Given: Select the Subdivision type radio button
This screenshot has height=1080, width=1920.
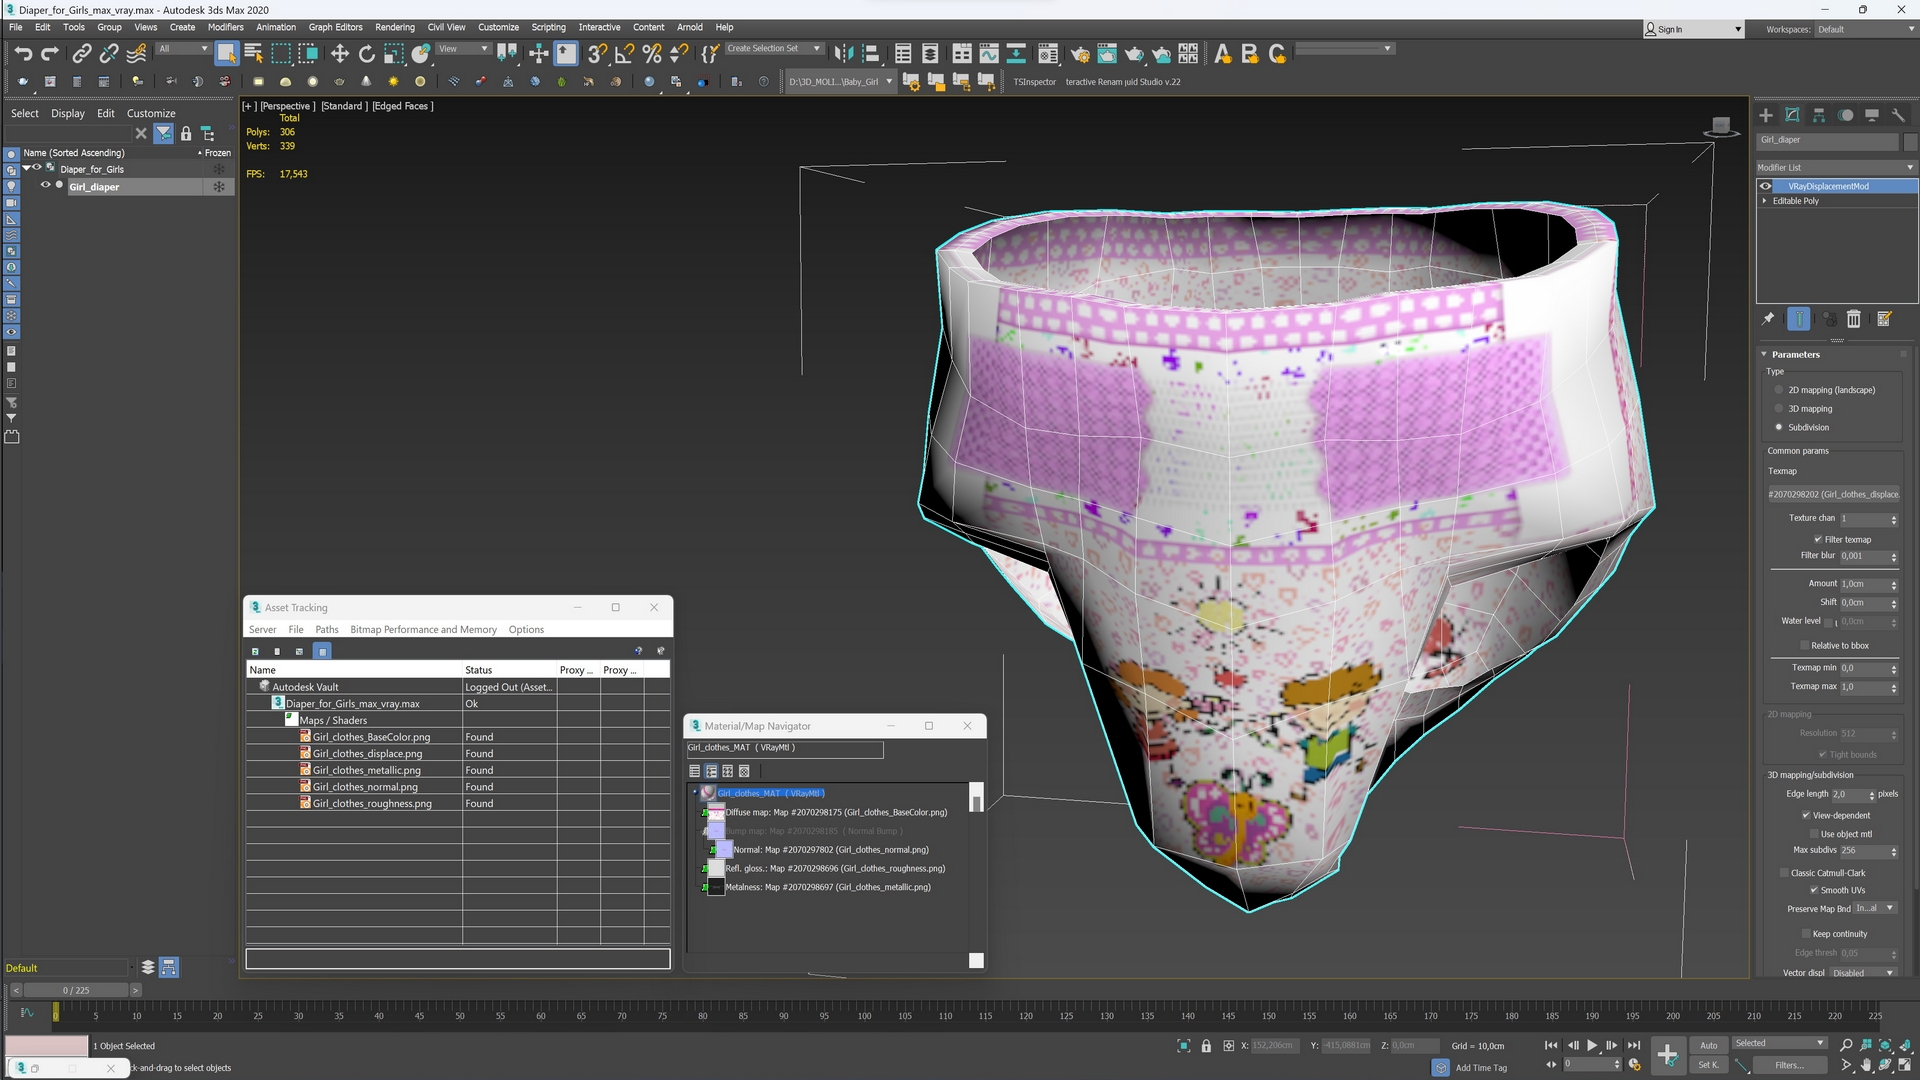Looking at the screenshot, I should [1779, 428].
